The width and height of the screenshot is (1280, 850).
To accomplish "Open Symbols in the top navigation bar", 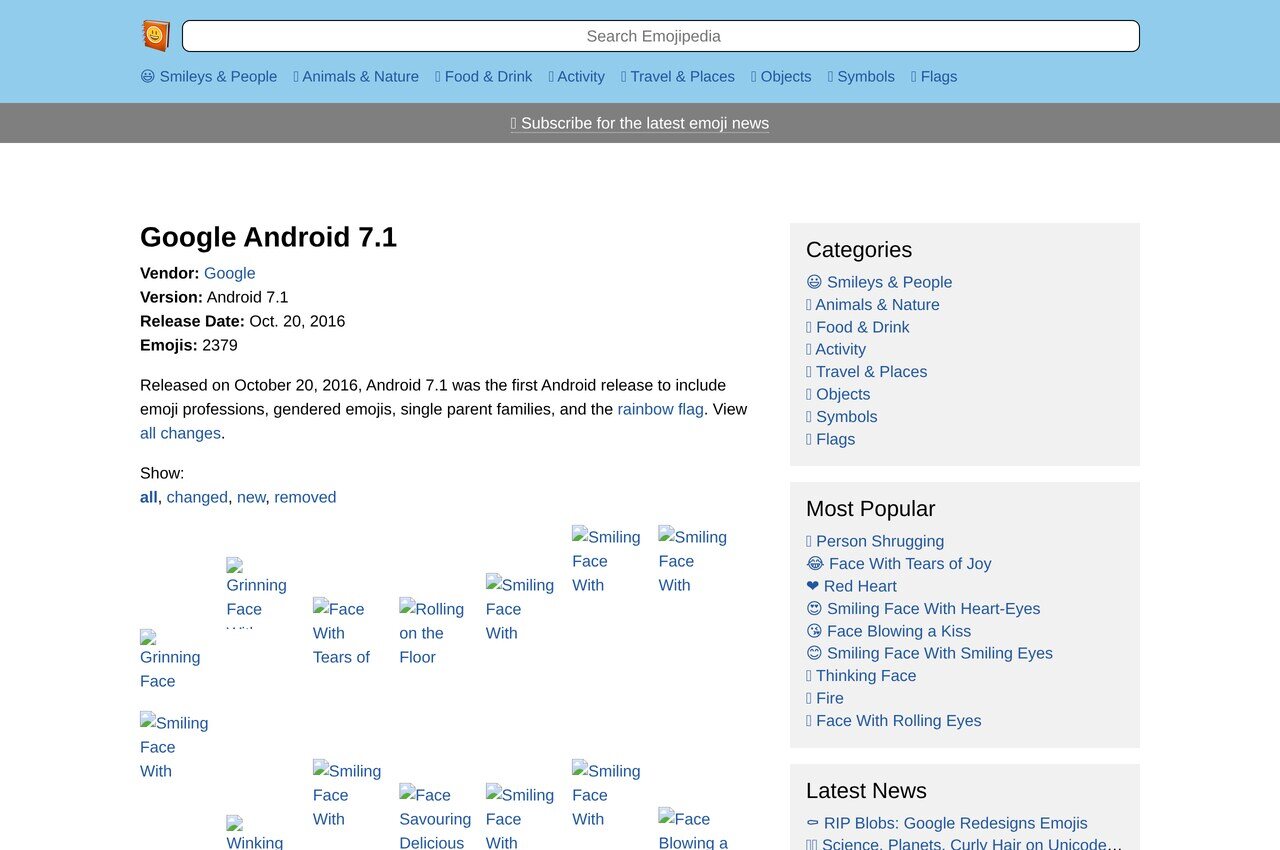I will pos(861,77).
